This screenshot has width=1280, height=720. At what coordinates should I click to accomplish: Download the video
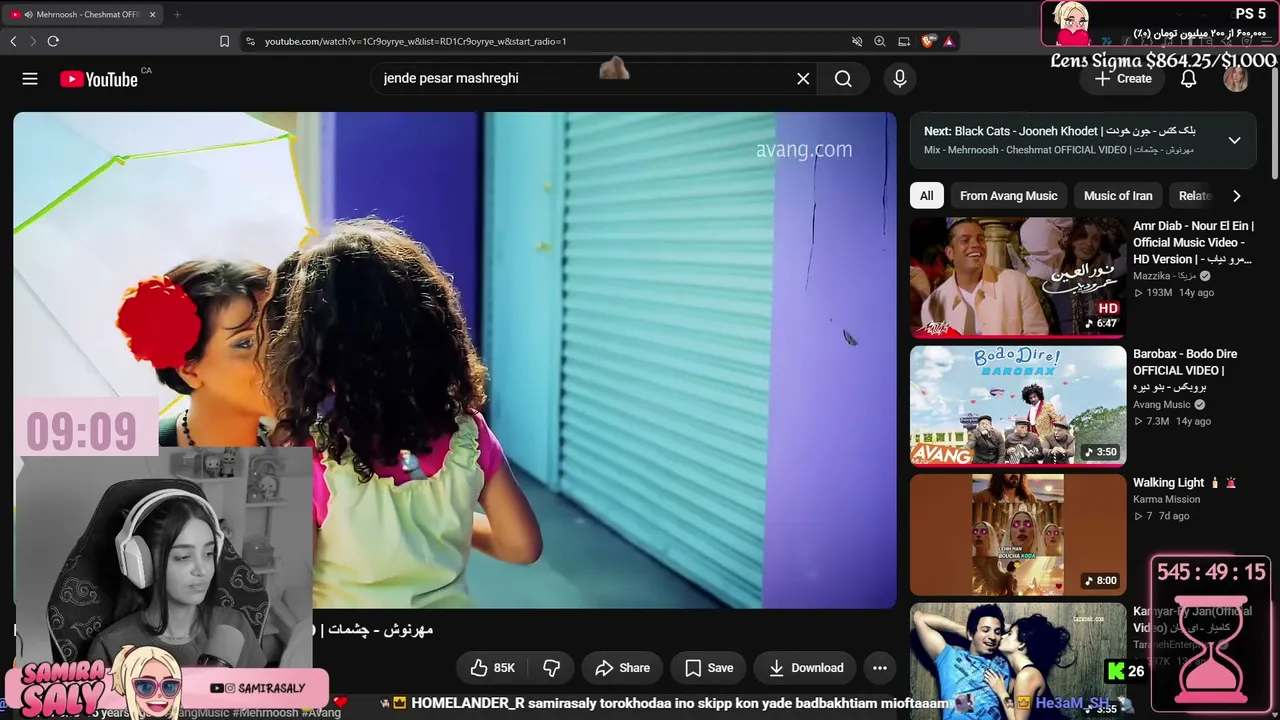point(806,668)
